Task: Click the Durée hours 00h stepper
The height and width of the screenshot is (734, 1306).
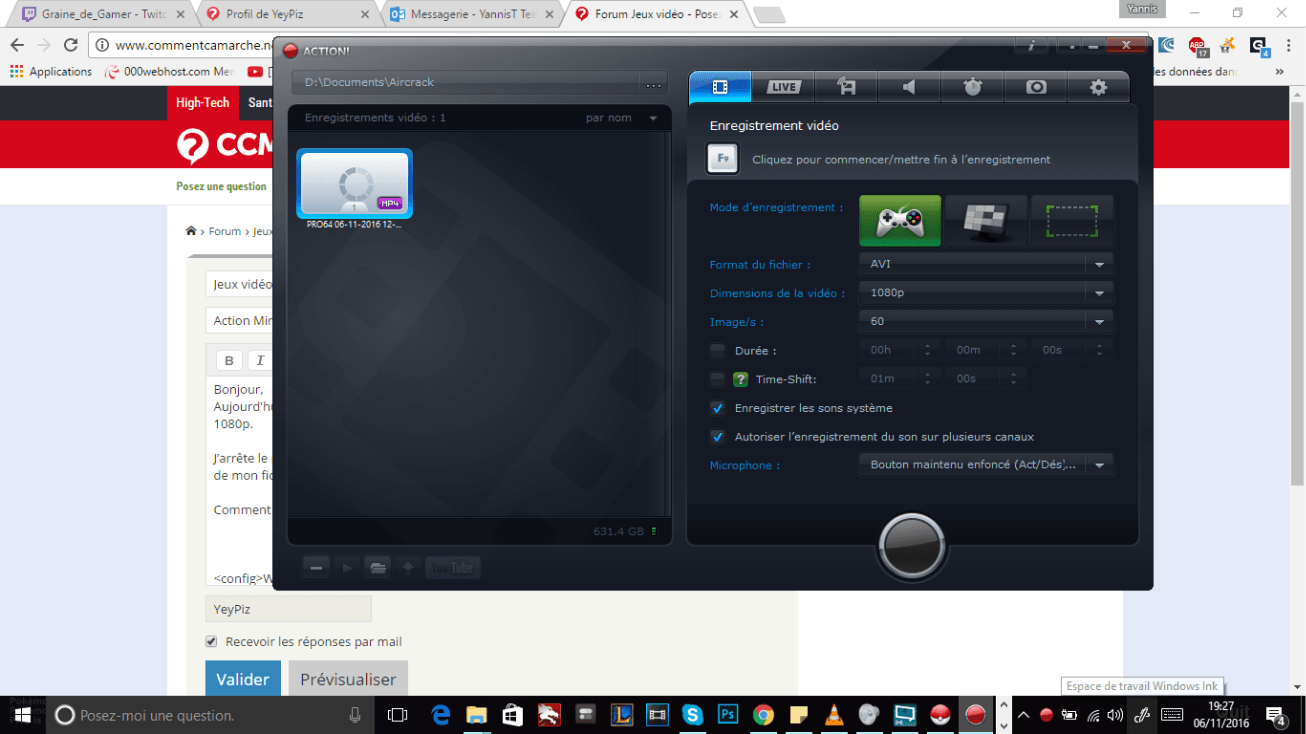Action: coord(899,350)
